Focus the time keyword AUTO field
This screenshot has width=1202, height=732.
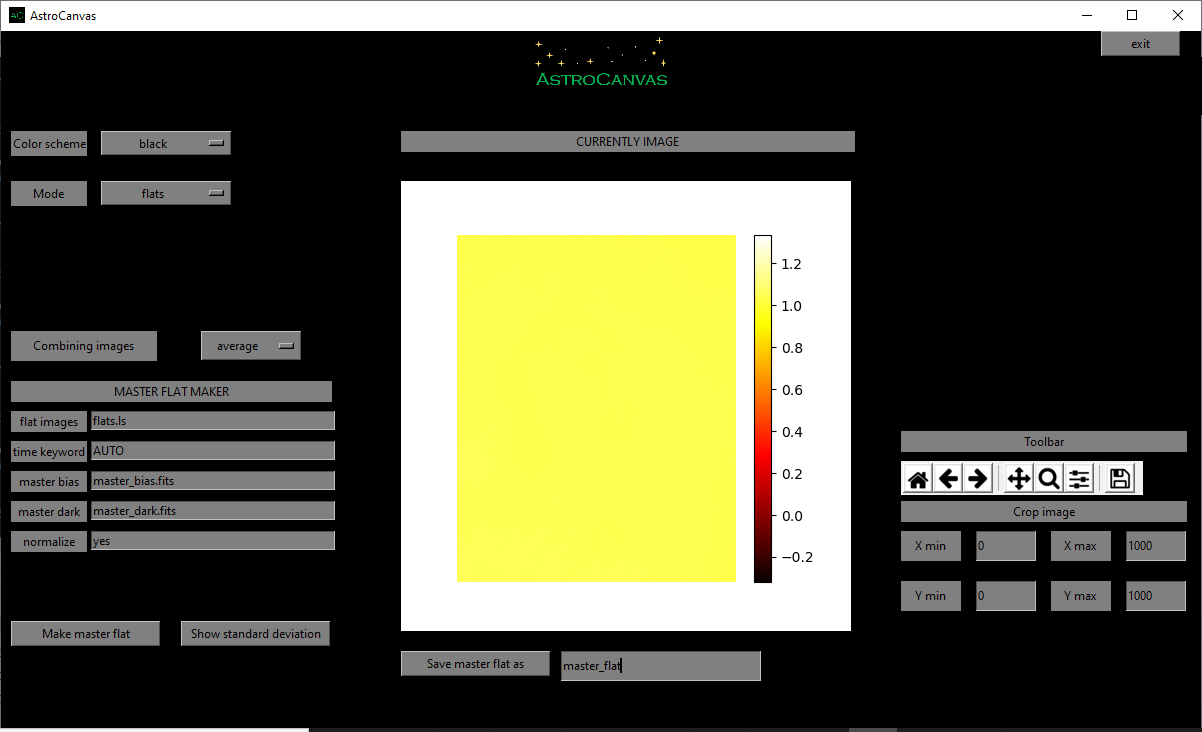click(212, 451)
